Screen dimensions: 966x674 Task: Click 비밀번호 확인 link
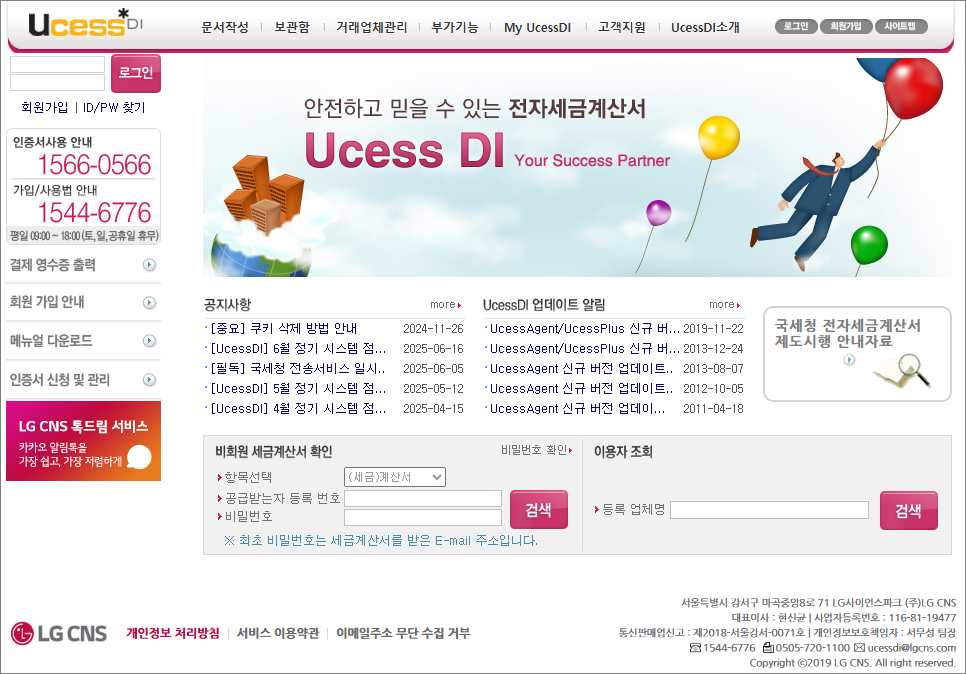click(x=536, y=450)
